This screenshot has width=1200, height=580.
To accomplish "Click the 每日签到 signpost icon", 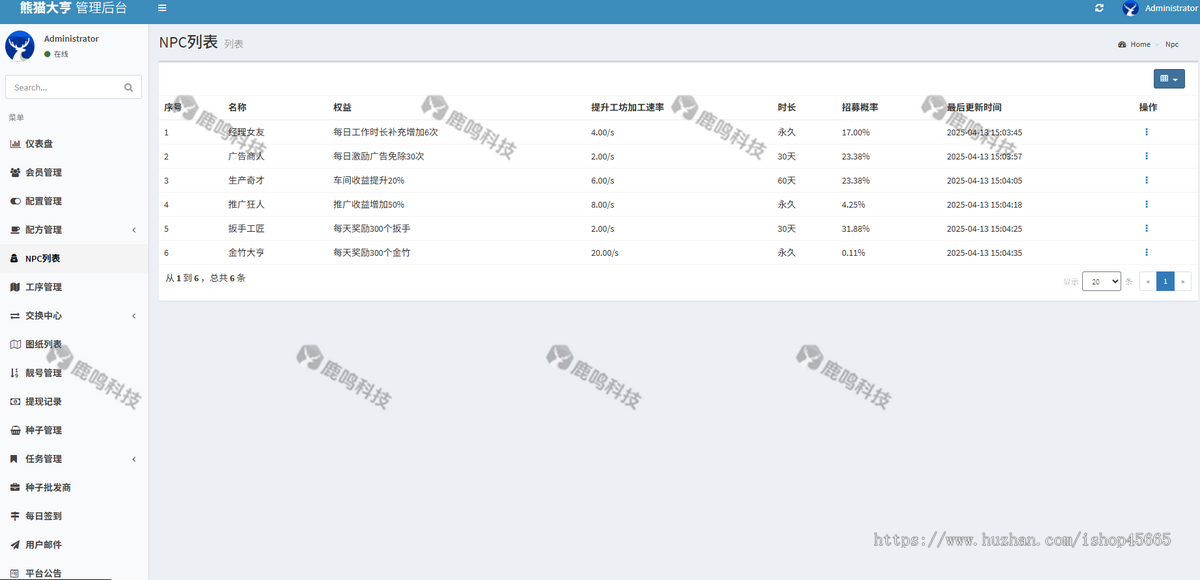I will click(x=15, y=516).
